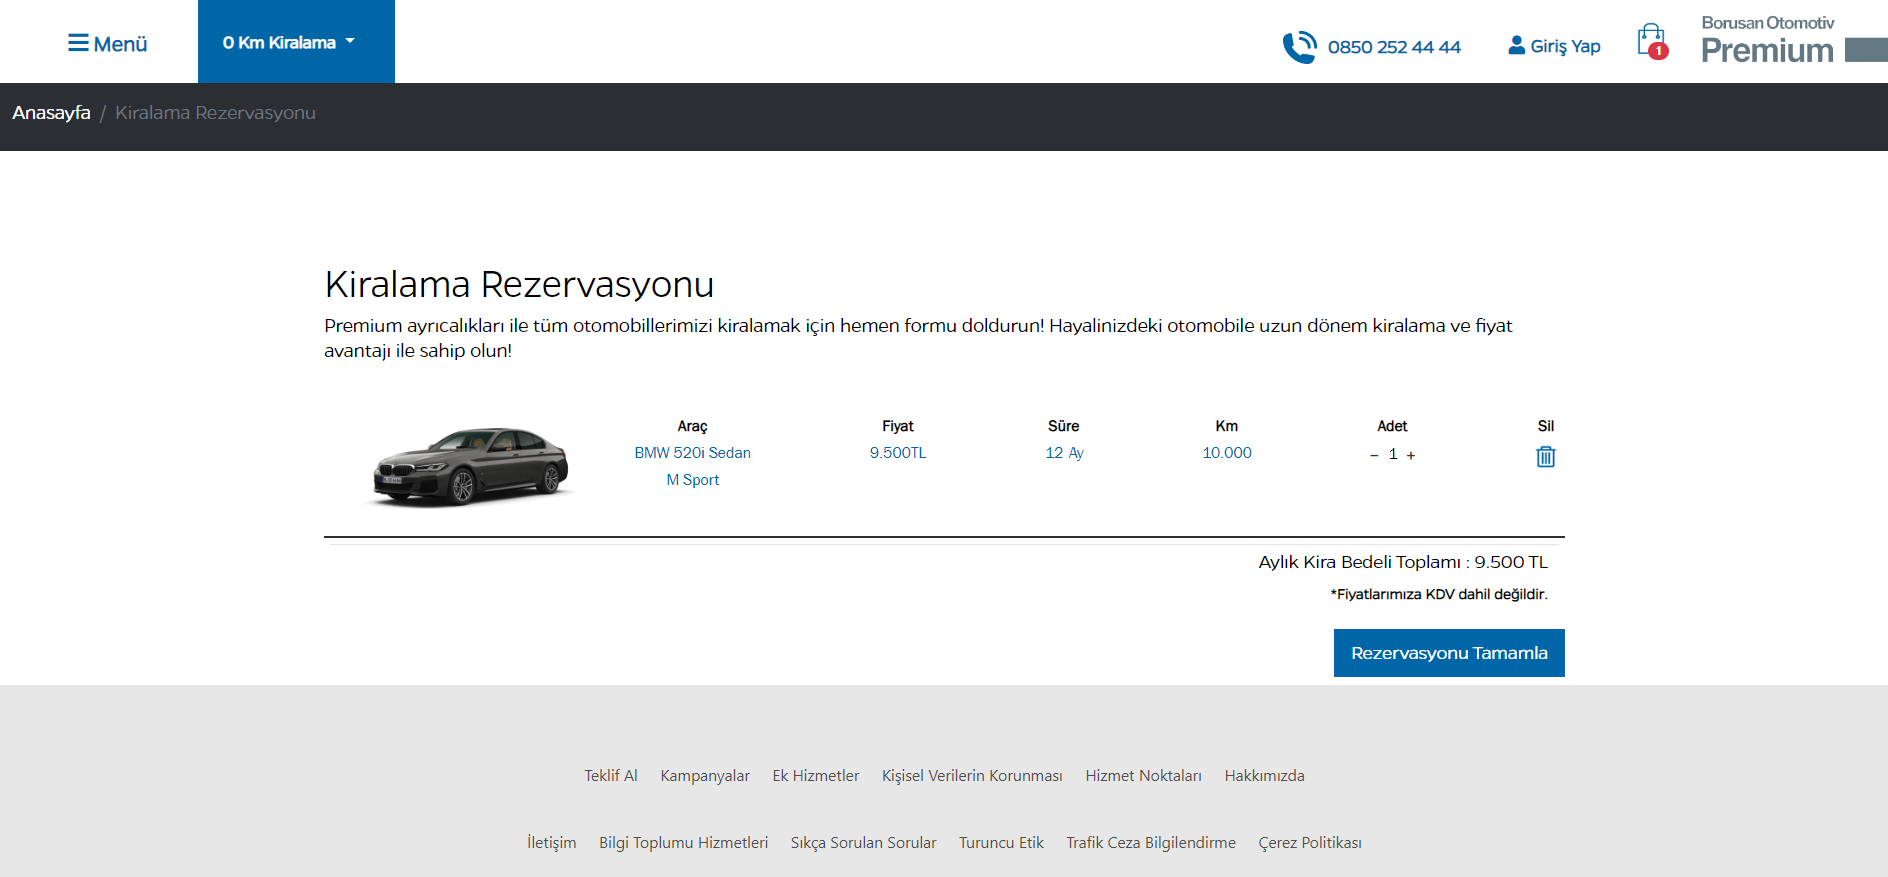Click the Adet column header

tap(1392, 426)
